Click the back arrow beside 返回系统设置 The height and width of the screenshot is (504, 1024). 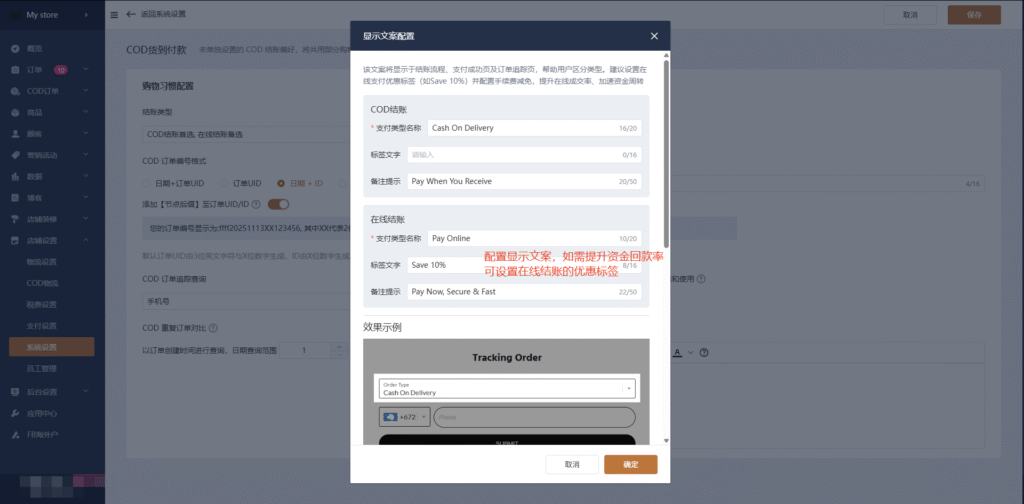tap(131, 15)
